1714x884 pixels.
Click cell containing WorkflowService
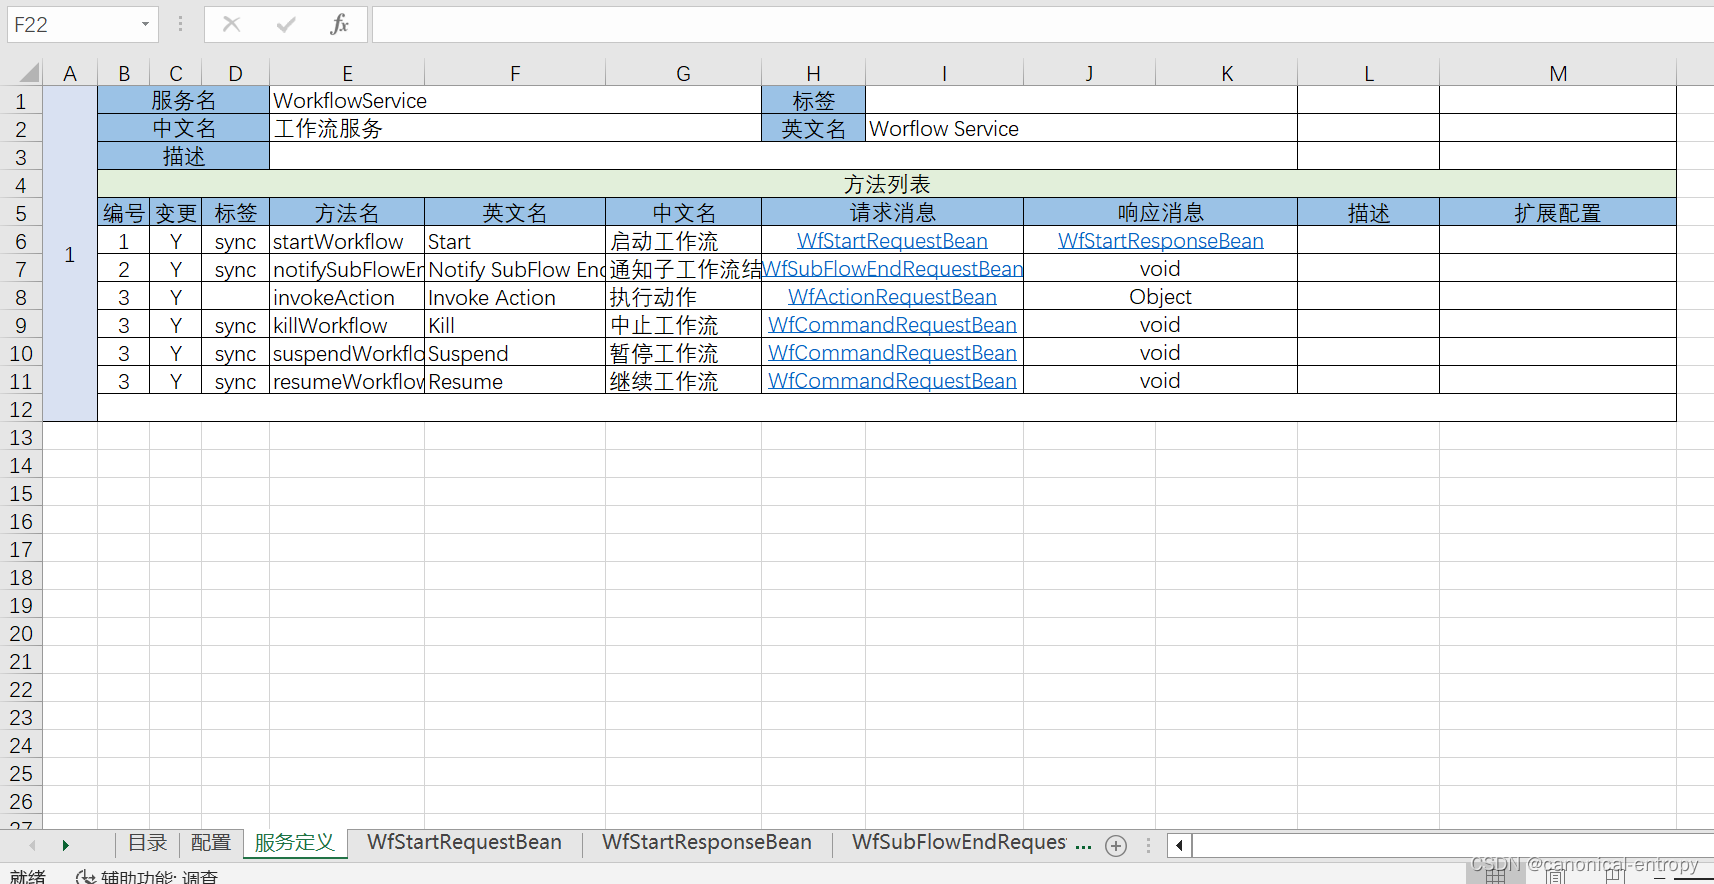(515, 100)
